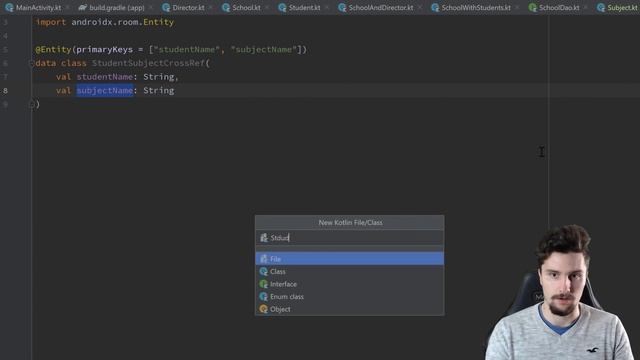
Task: Click the New Kotlin File/Class popup title
Action: [x=350, y=222]
